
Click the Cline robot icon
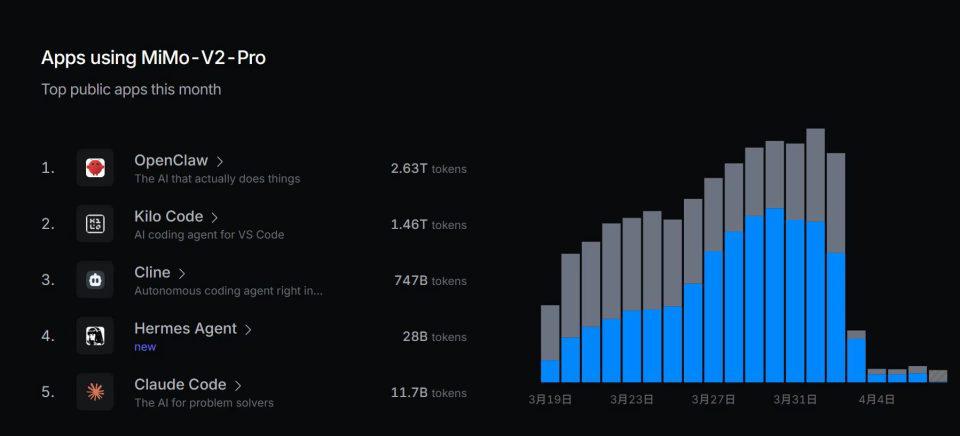[x=95, y=280]
